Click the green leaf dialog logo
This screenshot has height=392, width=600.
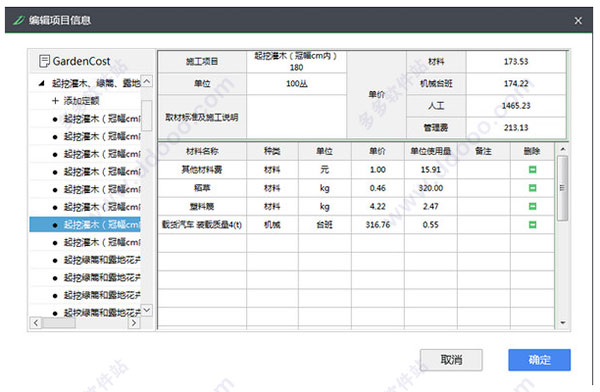tap(19, 20)
